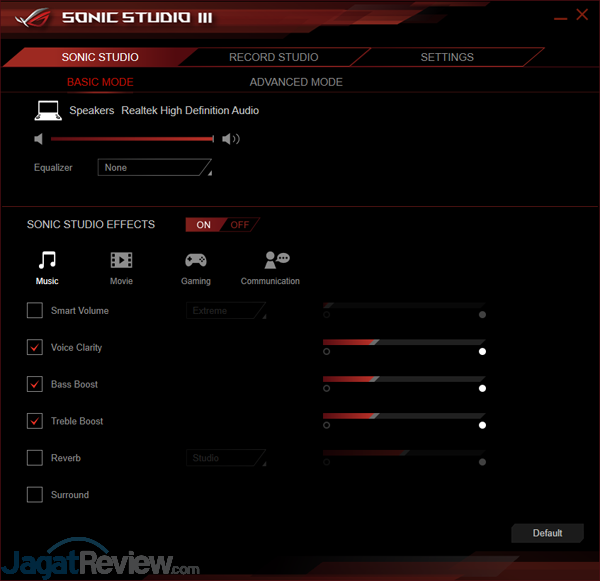
Task: Click the master volume slider
Action: pos(132,139)
